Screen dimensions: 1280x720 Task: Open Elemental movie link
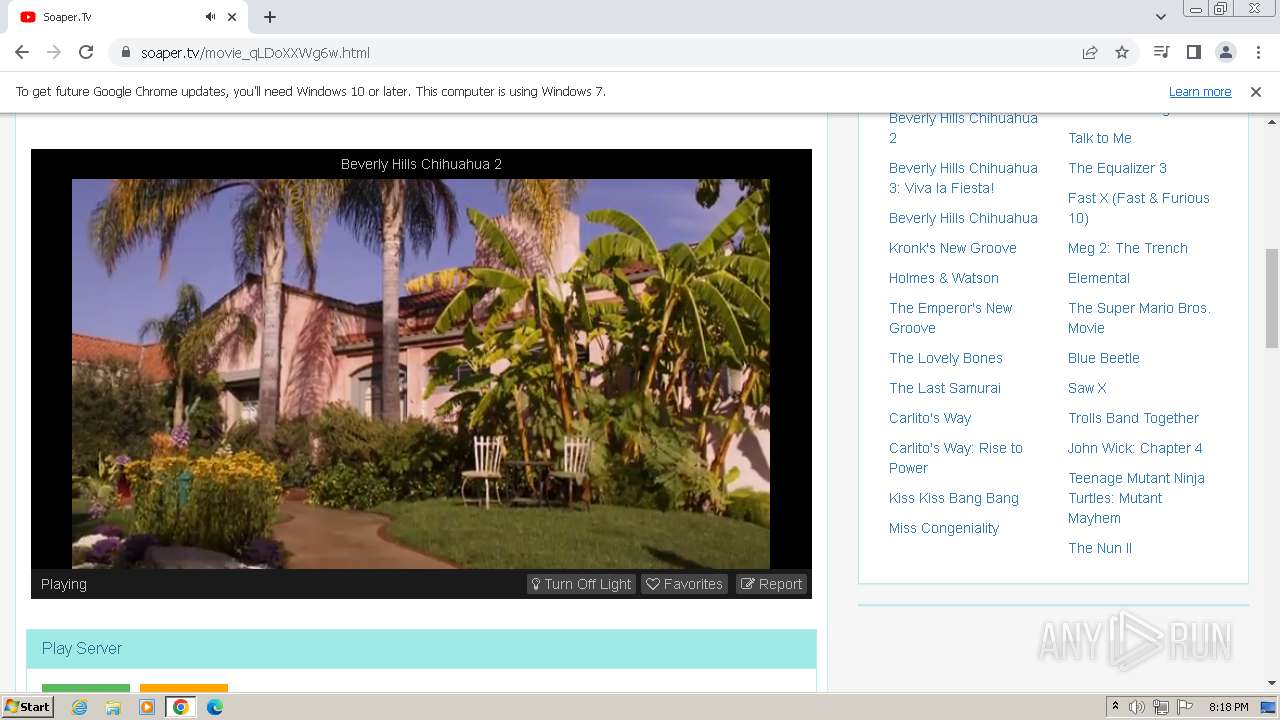pos(1098,278)
